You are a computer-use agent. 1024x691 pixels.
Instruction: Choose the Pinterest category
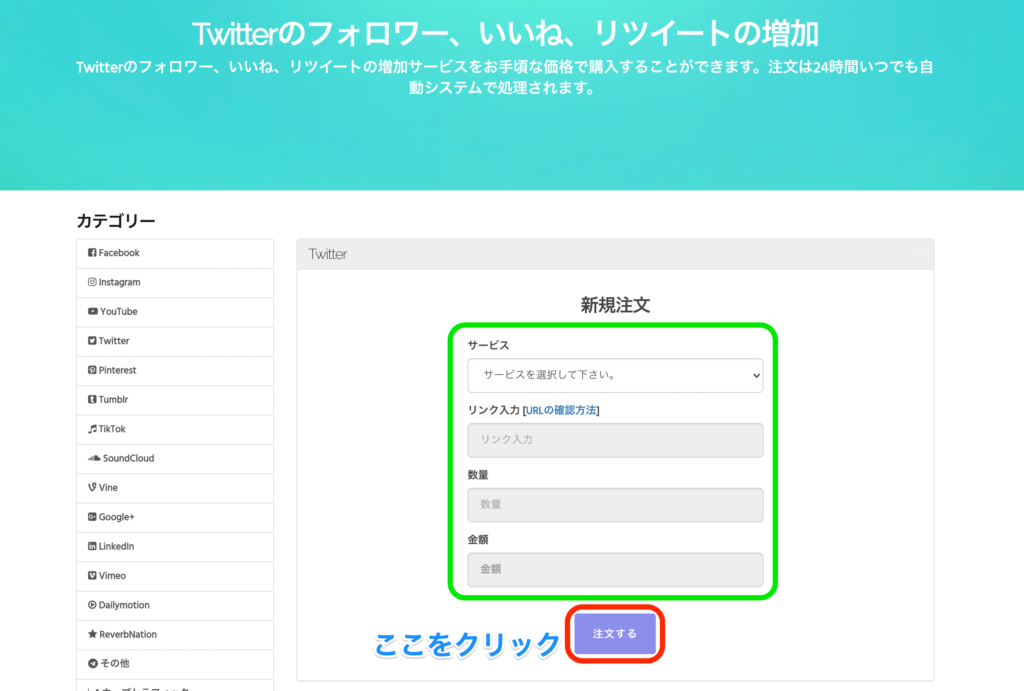[175, 371]
